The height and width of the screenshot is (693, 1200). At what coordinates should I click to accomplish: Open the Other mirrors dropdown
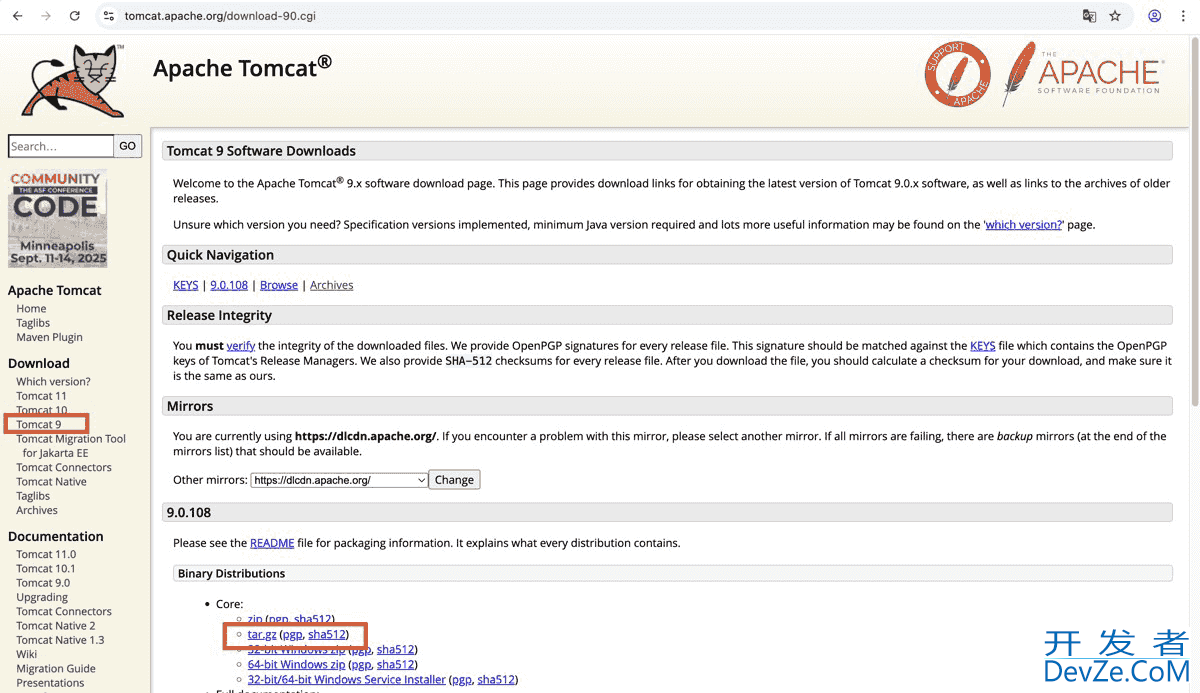339,480
